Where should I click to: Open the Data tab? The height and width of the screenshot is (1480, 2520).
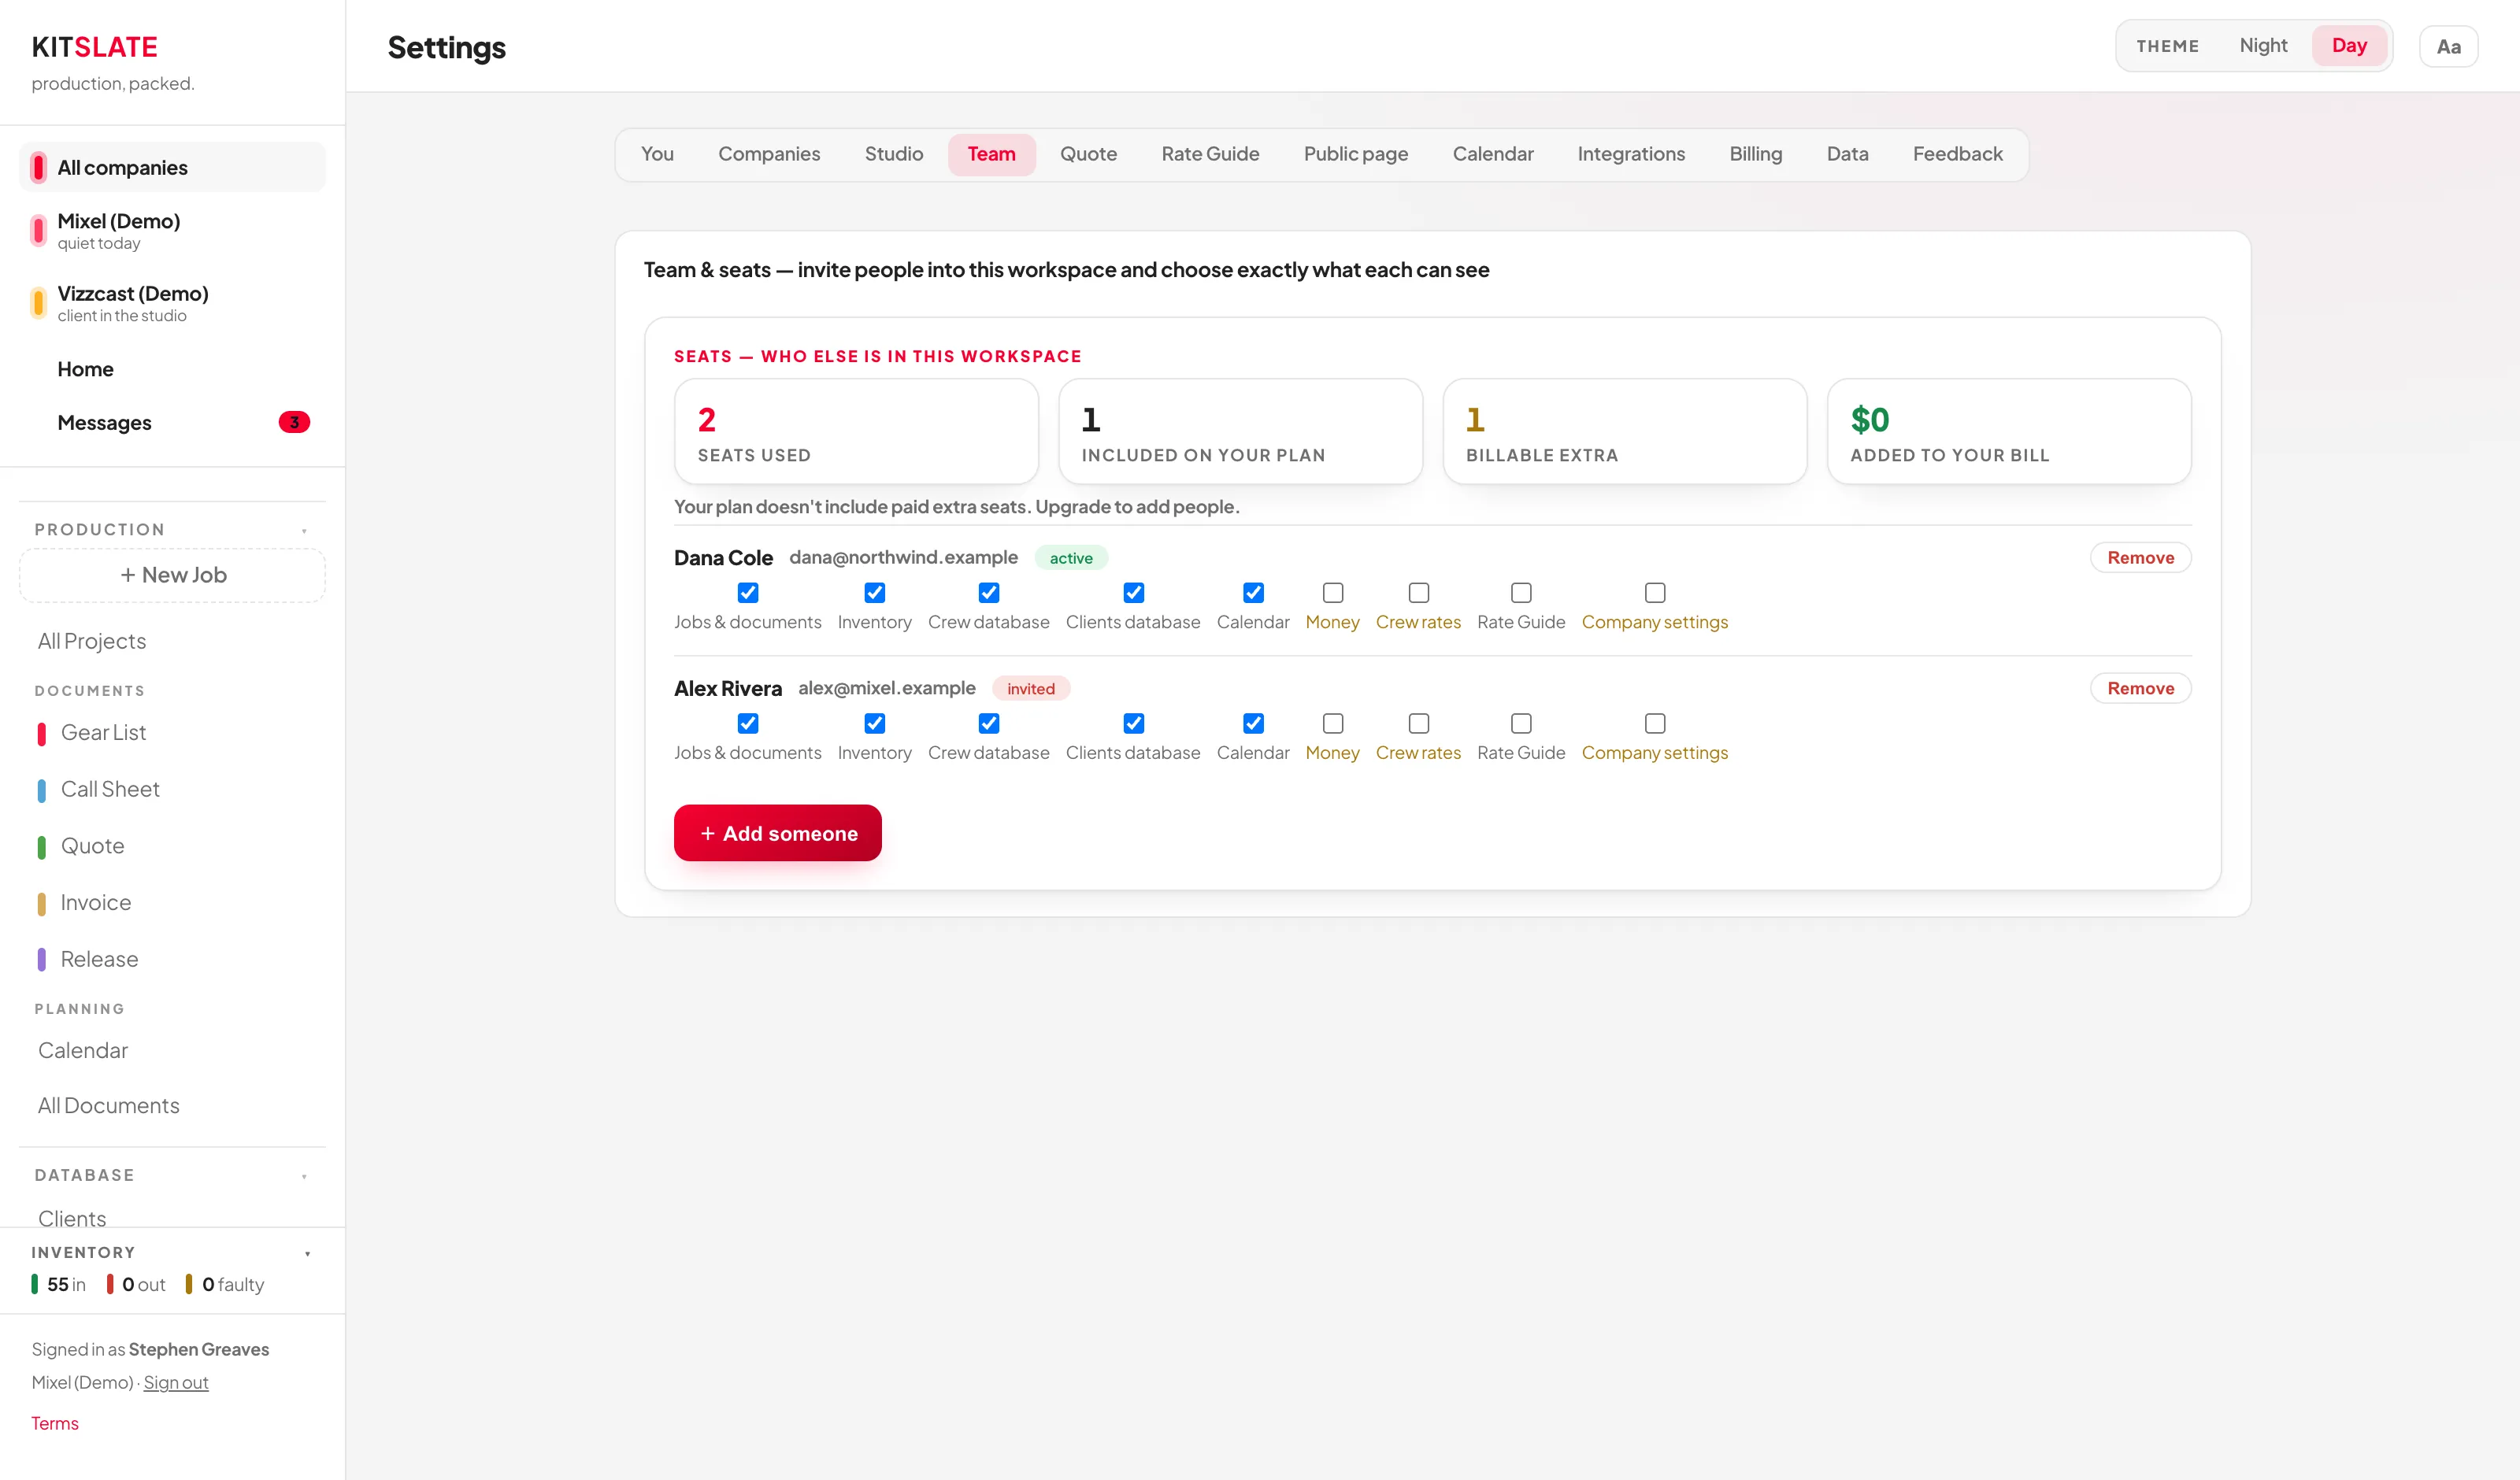pyautogui.click(x=1847, y=154)
